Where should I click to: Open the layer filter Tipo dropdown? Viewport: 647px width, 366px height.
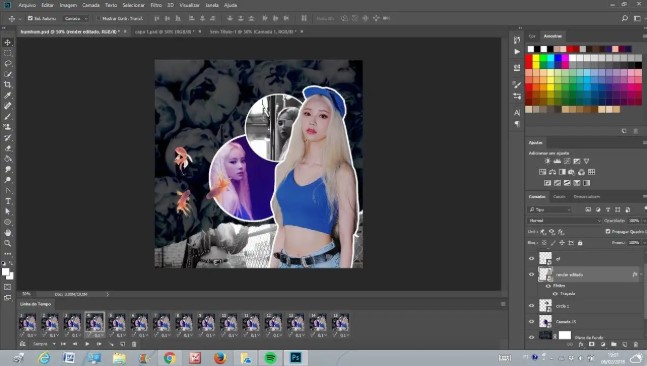point(550,210)
